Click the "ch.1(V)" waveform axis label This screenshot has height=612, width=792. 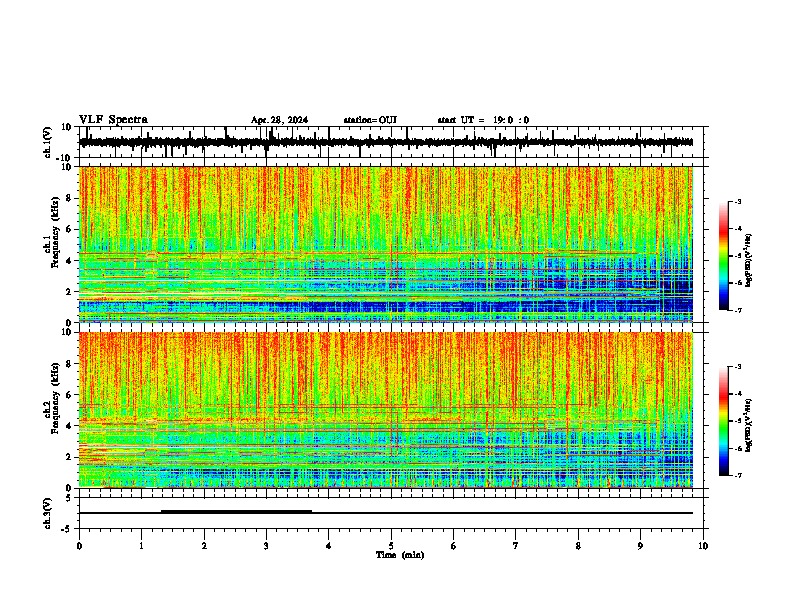coord(48,142)
